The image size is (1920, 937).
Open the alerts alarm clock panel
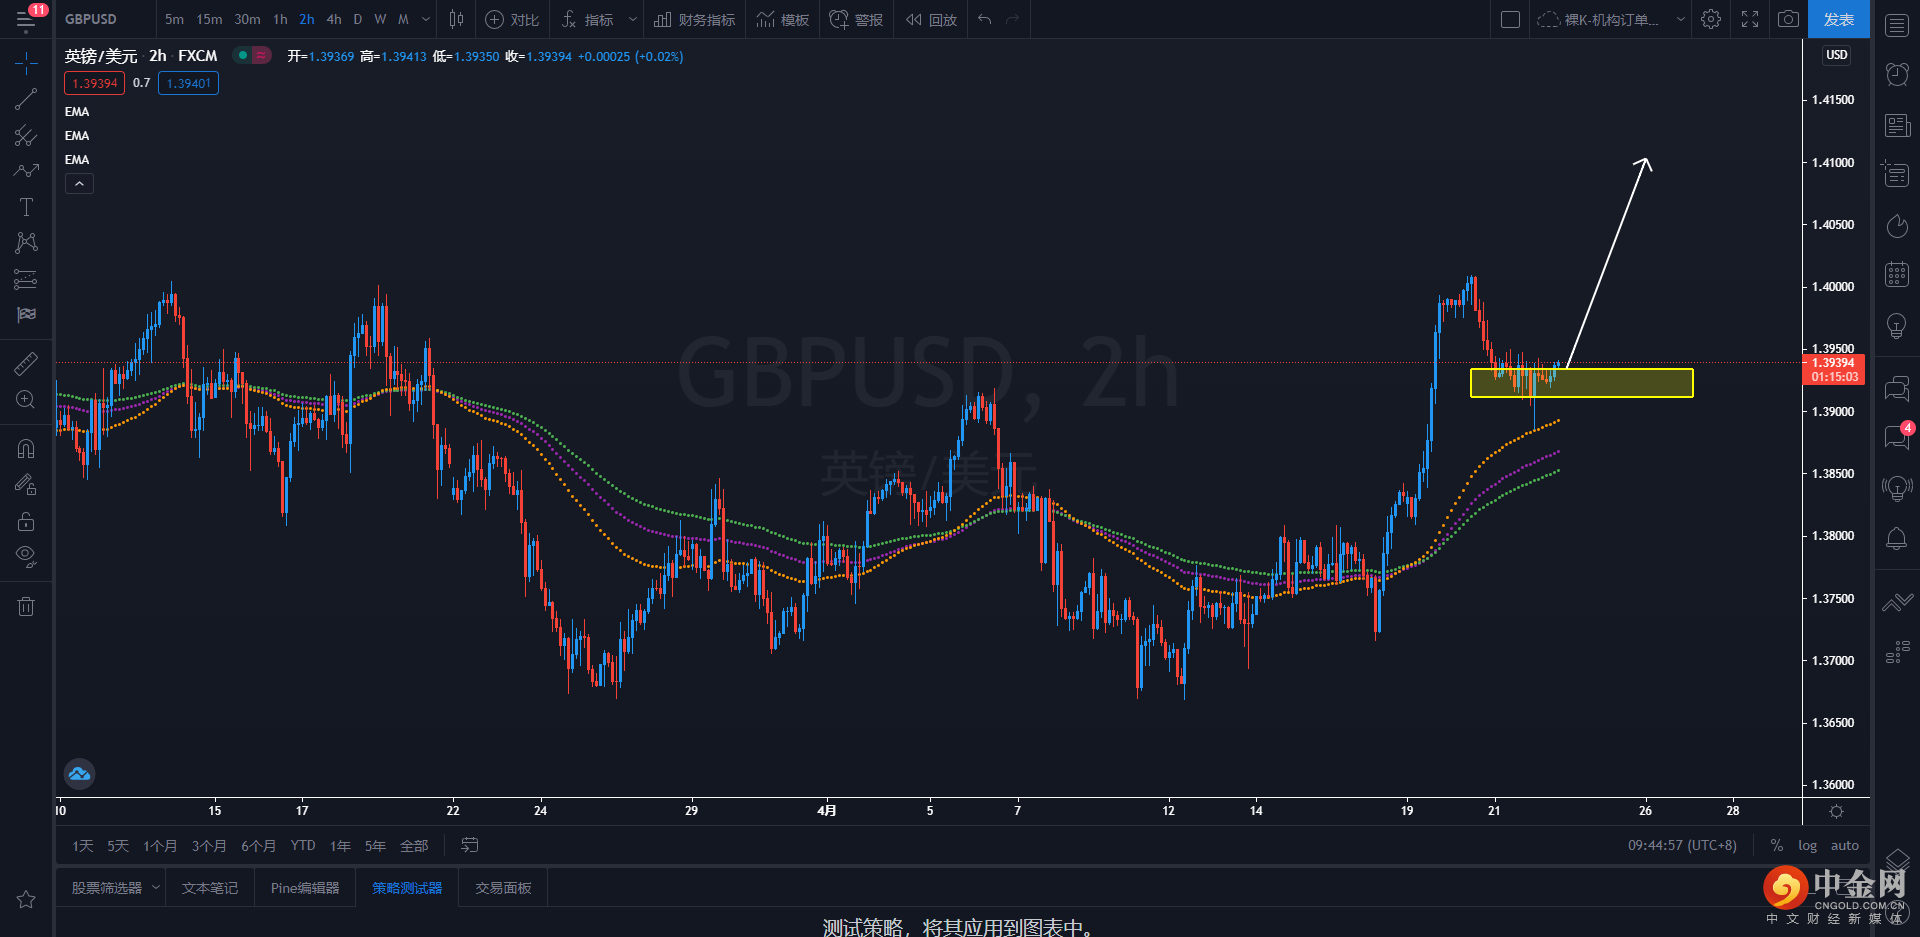[x=1897, y=74]
